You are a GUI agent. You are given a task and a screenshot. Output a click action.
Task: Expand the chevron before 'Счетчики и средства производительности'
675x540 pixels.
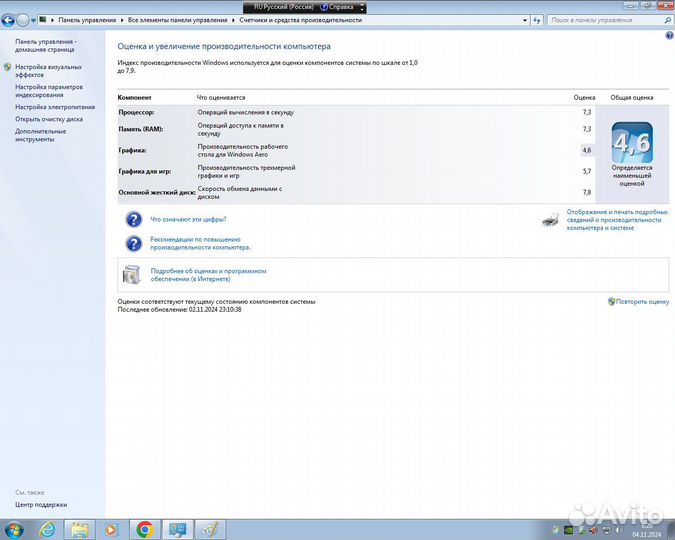click(234, 20)
